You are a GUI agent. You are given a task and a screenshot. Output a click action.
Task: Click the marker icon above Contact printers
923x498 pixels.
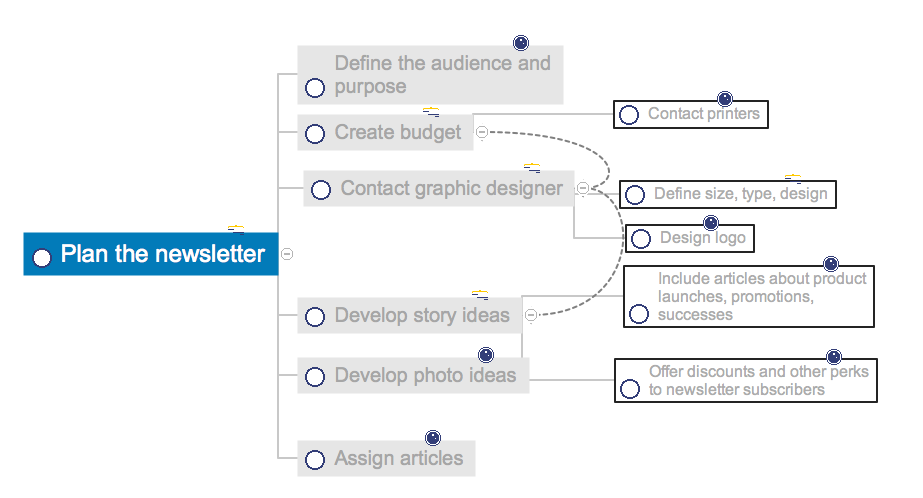(725, 99)
